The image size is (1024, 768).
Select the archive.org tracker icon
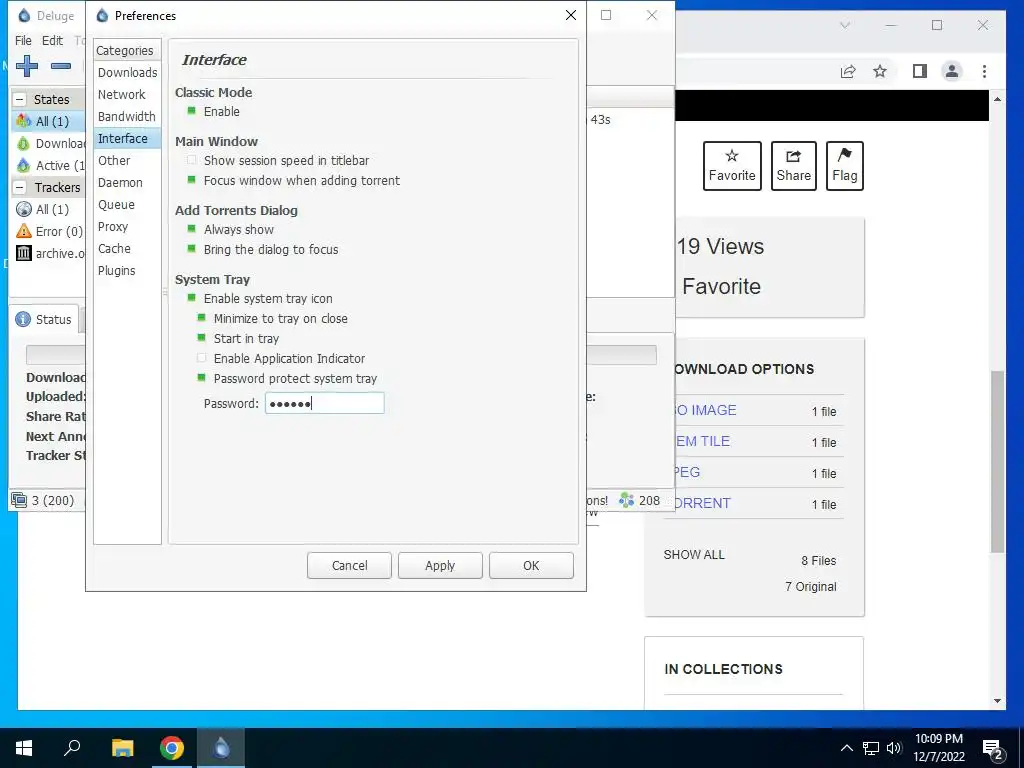[24, 253]
